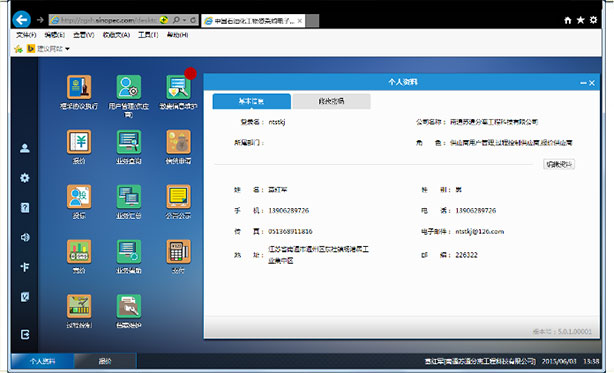Minimize the 个人资料 panel
The height and width of the screenshot is (373, 614).
point(583,83)
